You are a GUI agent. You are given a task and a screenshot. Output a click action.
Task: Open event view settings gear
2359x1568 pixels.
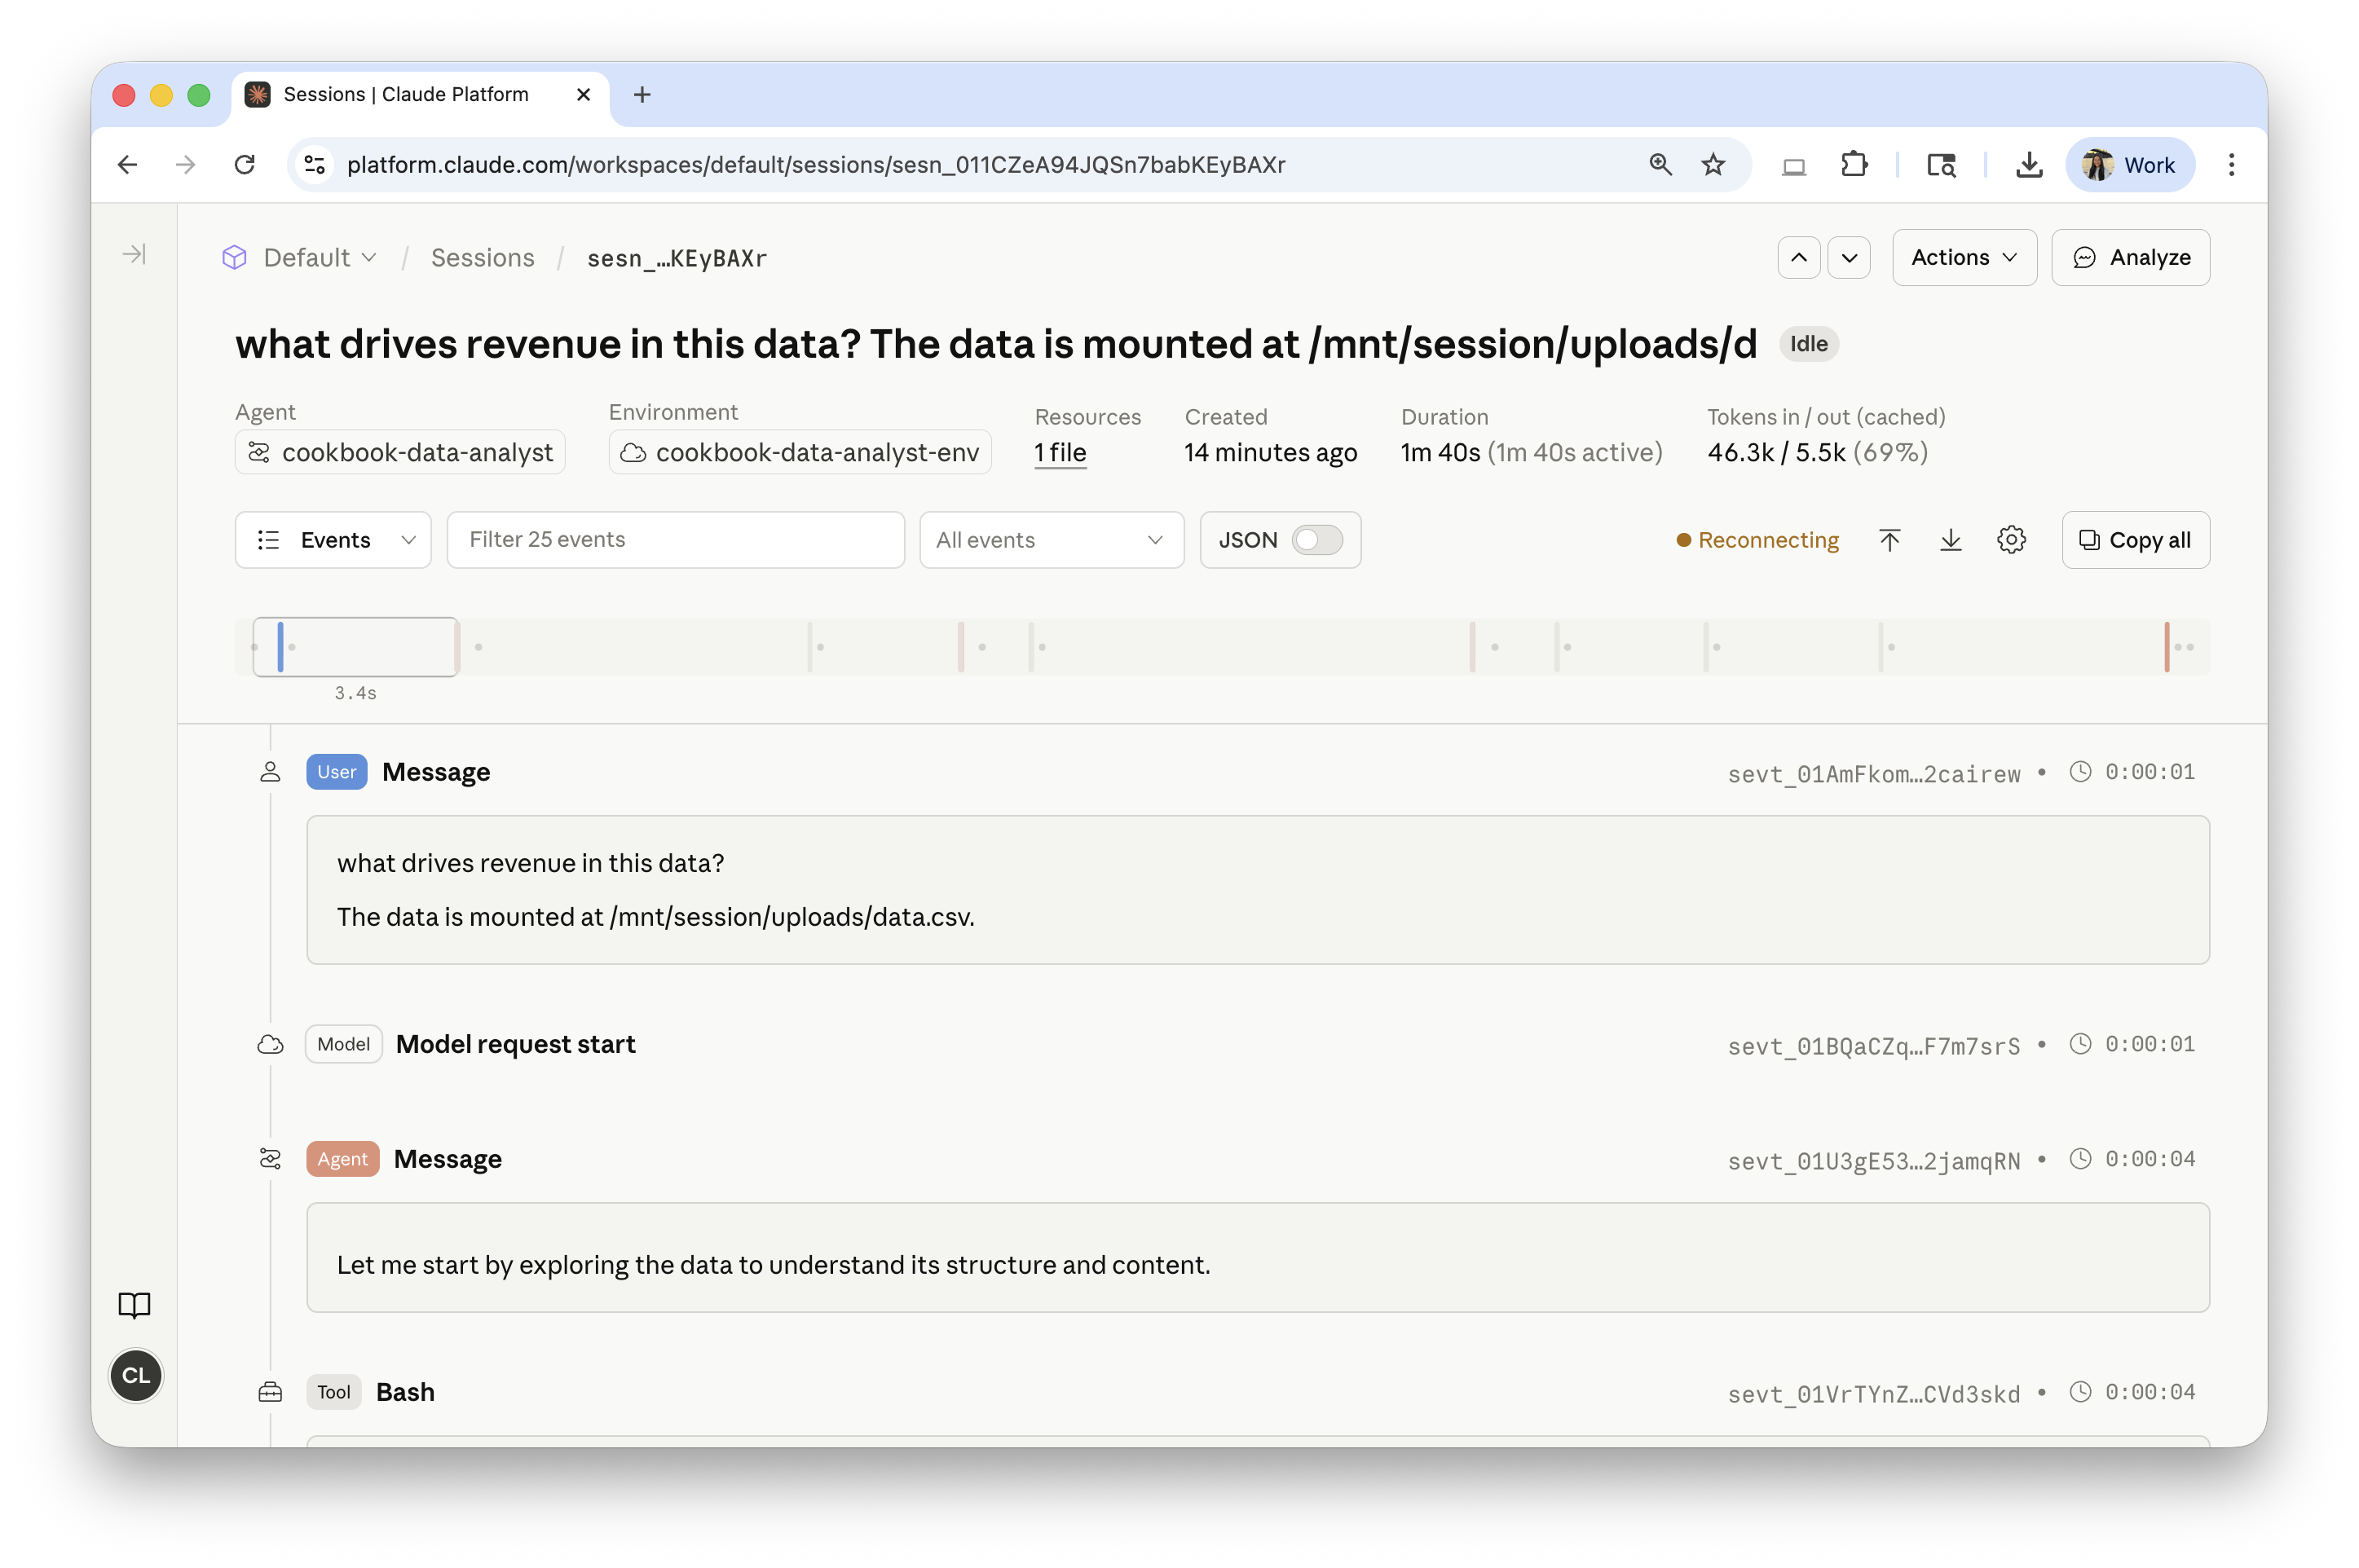pyautogui.click(x=2011, y=540)
